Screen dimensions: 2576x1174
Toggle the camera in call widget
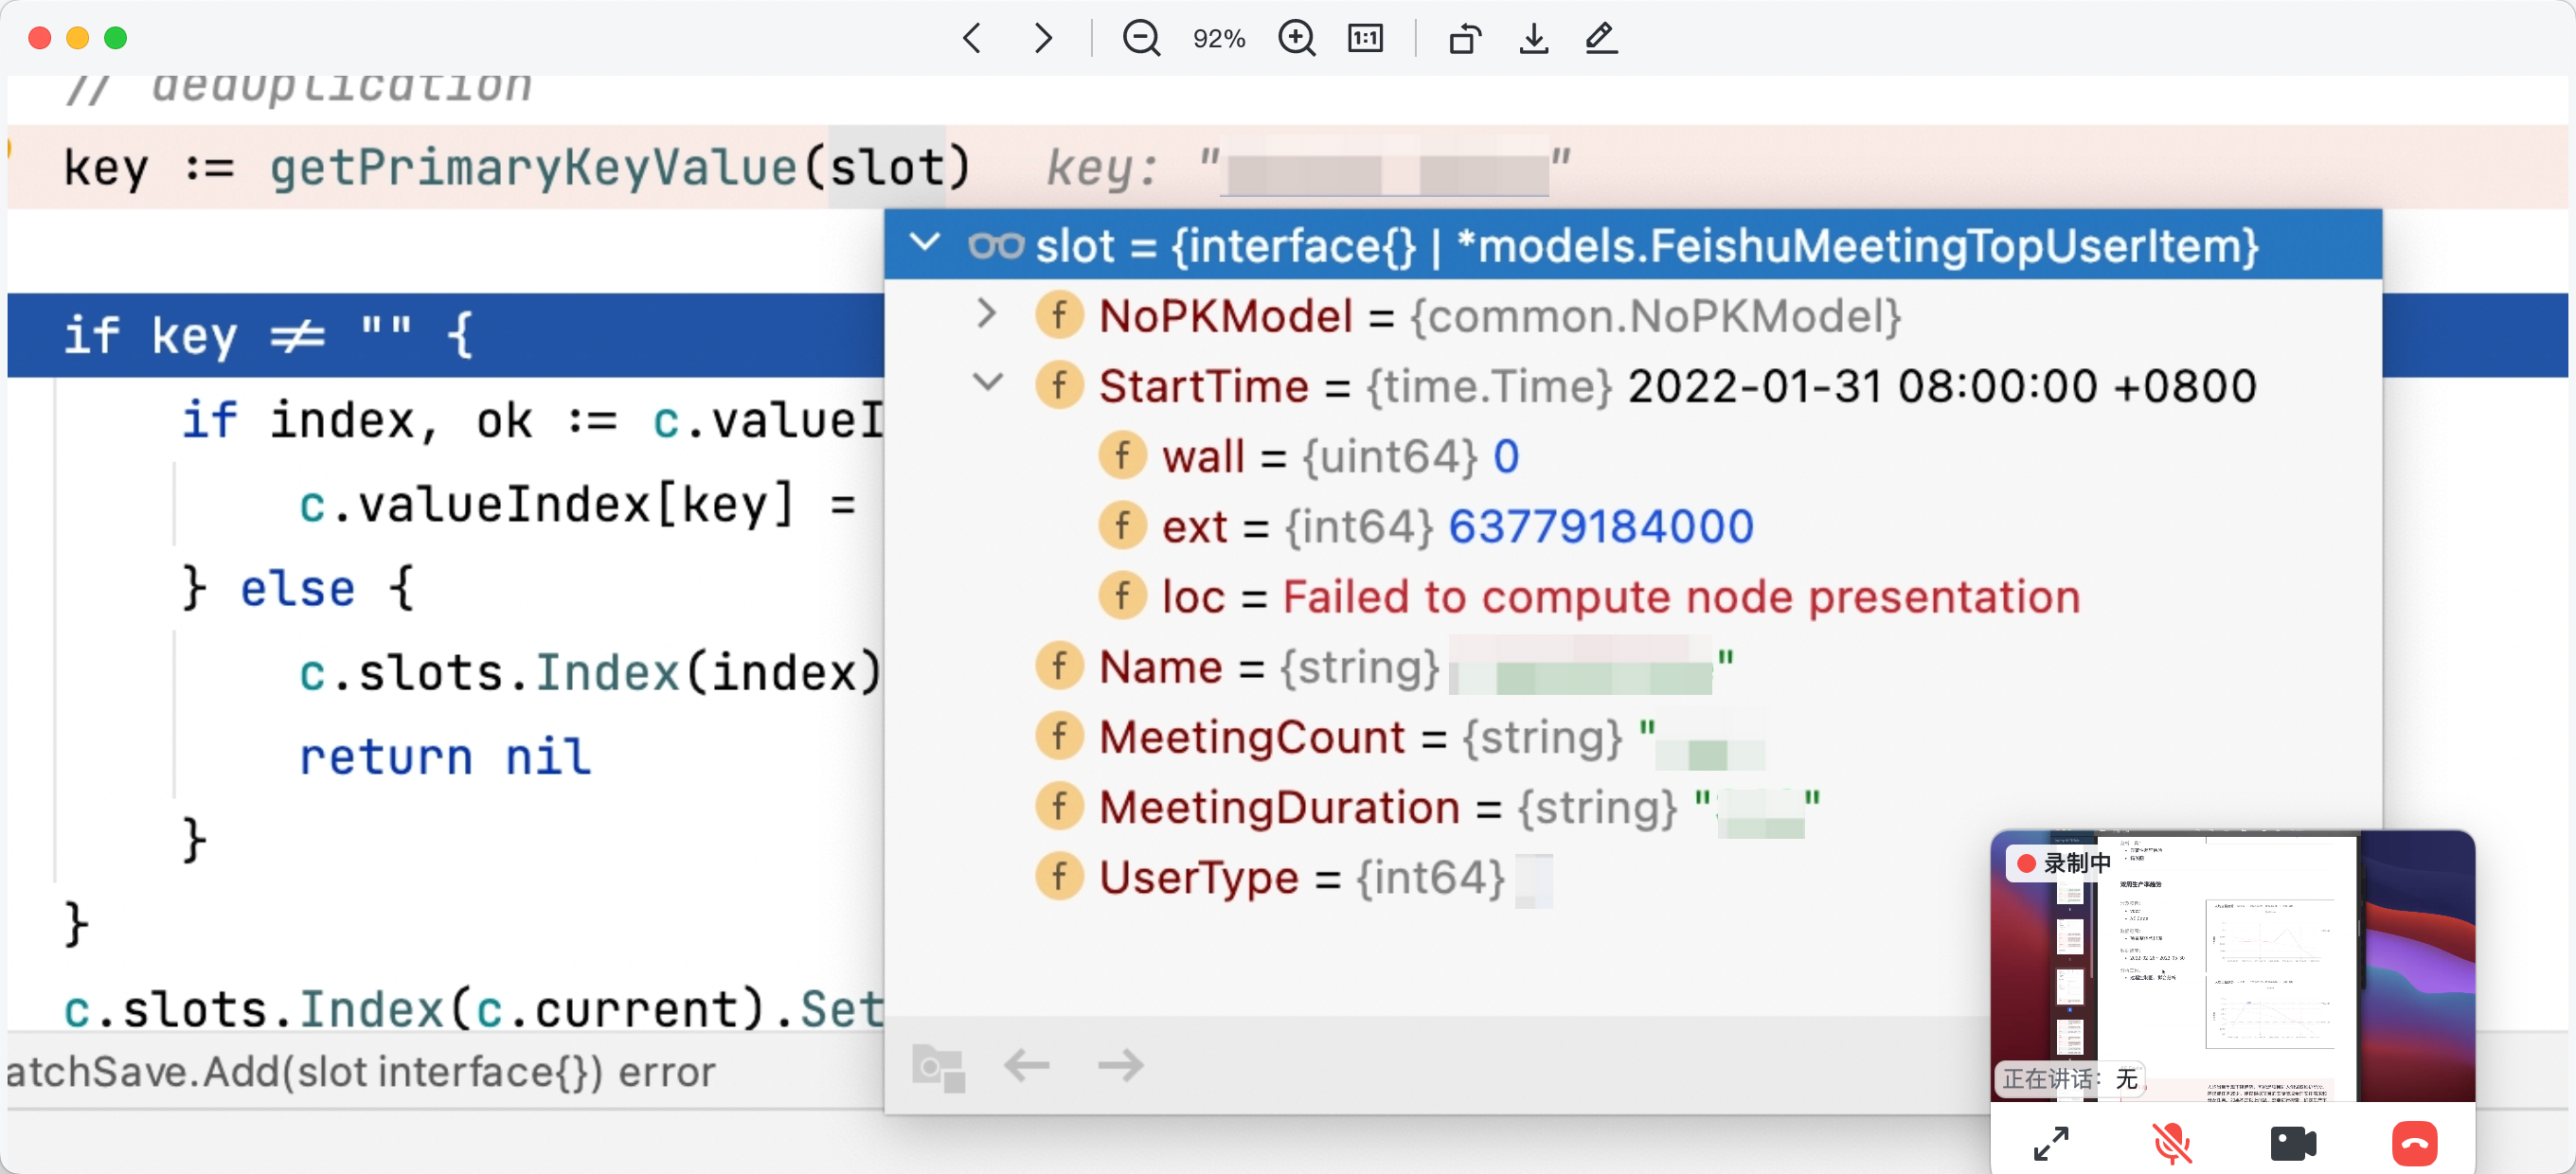point(2293,1143)
